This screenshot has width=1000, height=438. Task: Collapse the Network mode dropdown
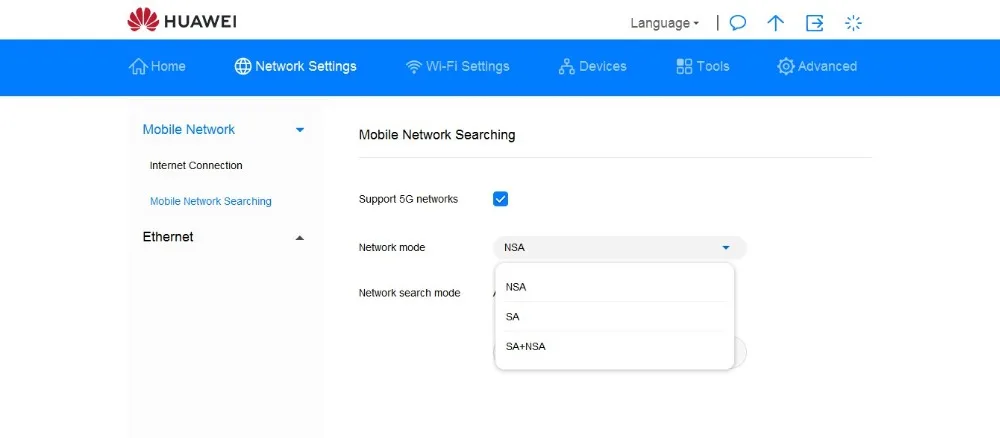pos(726,248)
